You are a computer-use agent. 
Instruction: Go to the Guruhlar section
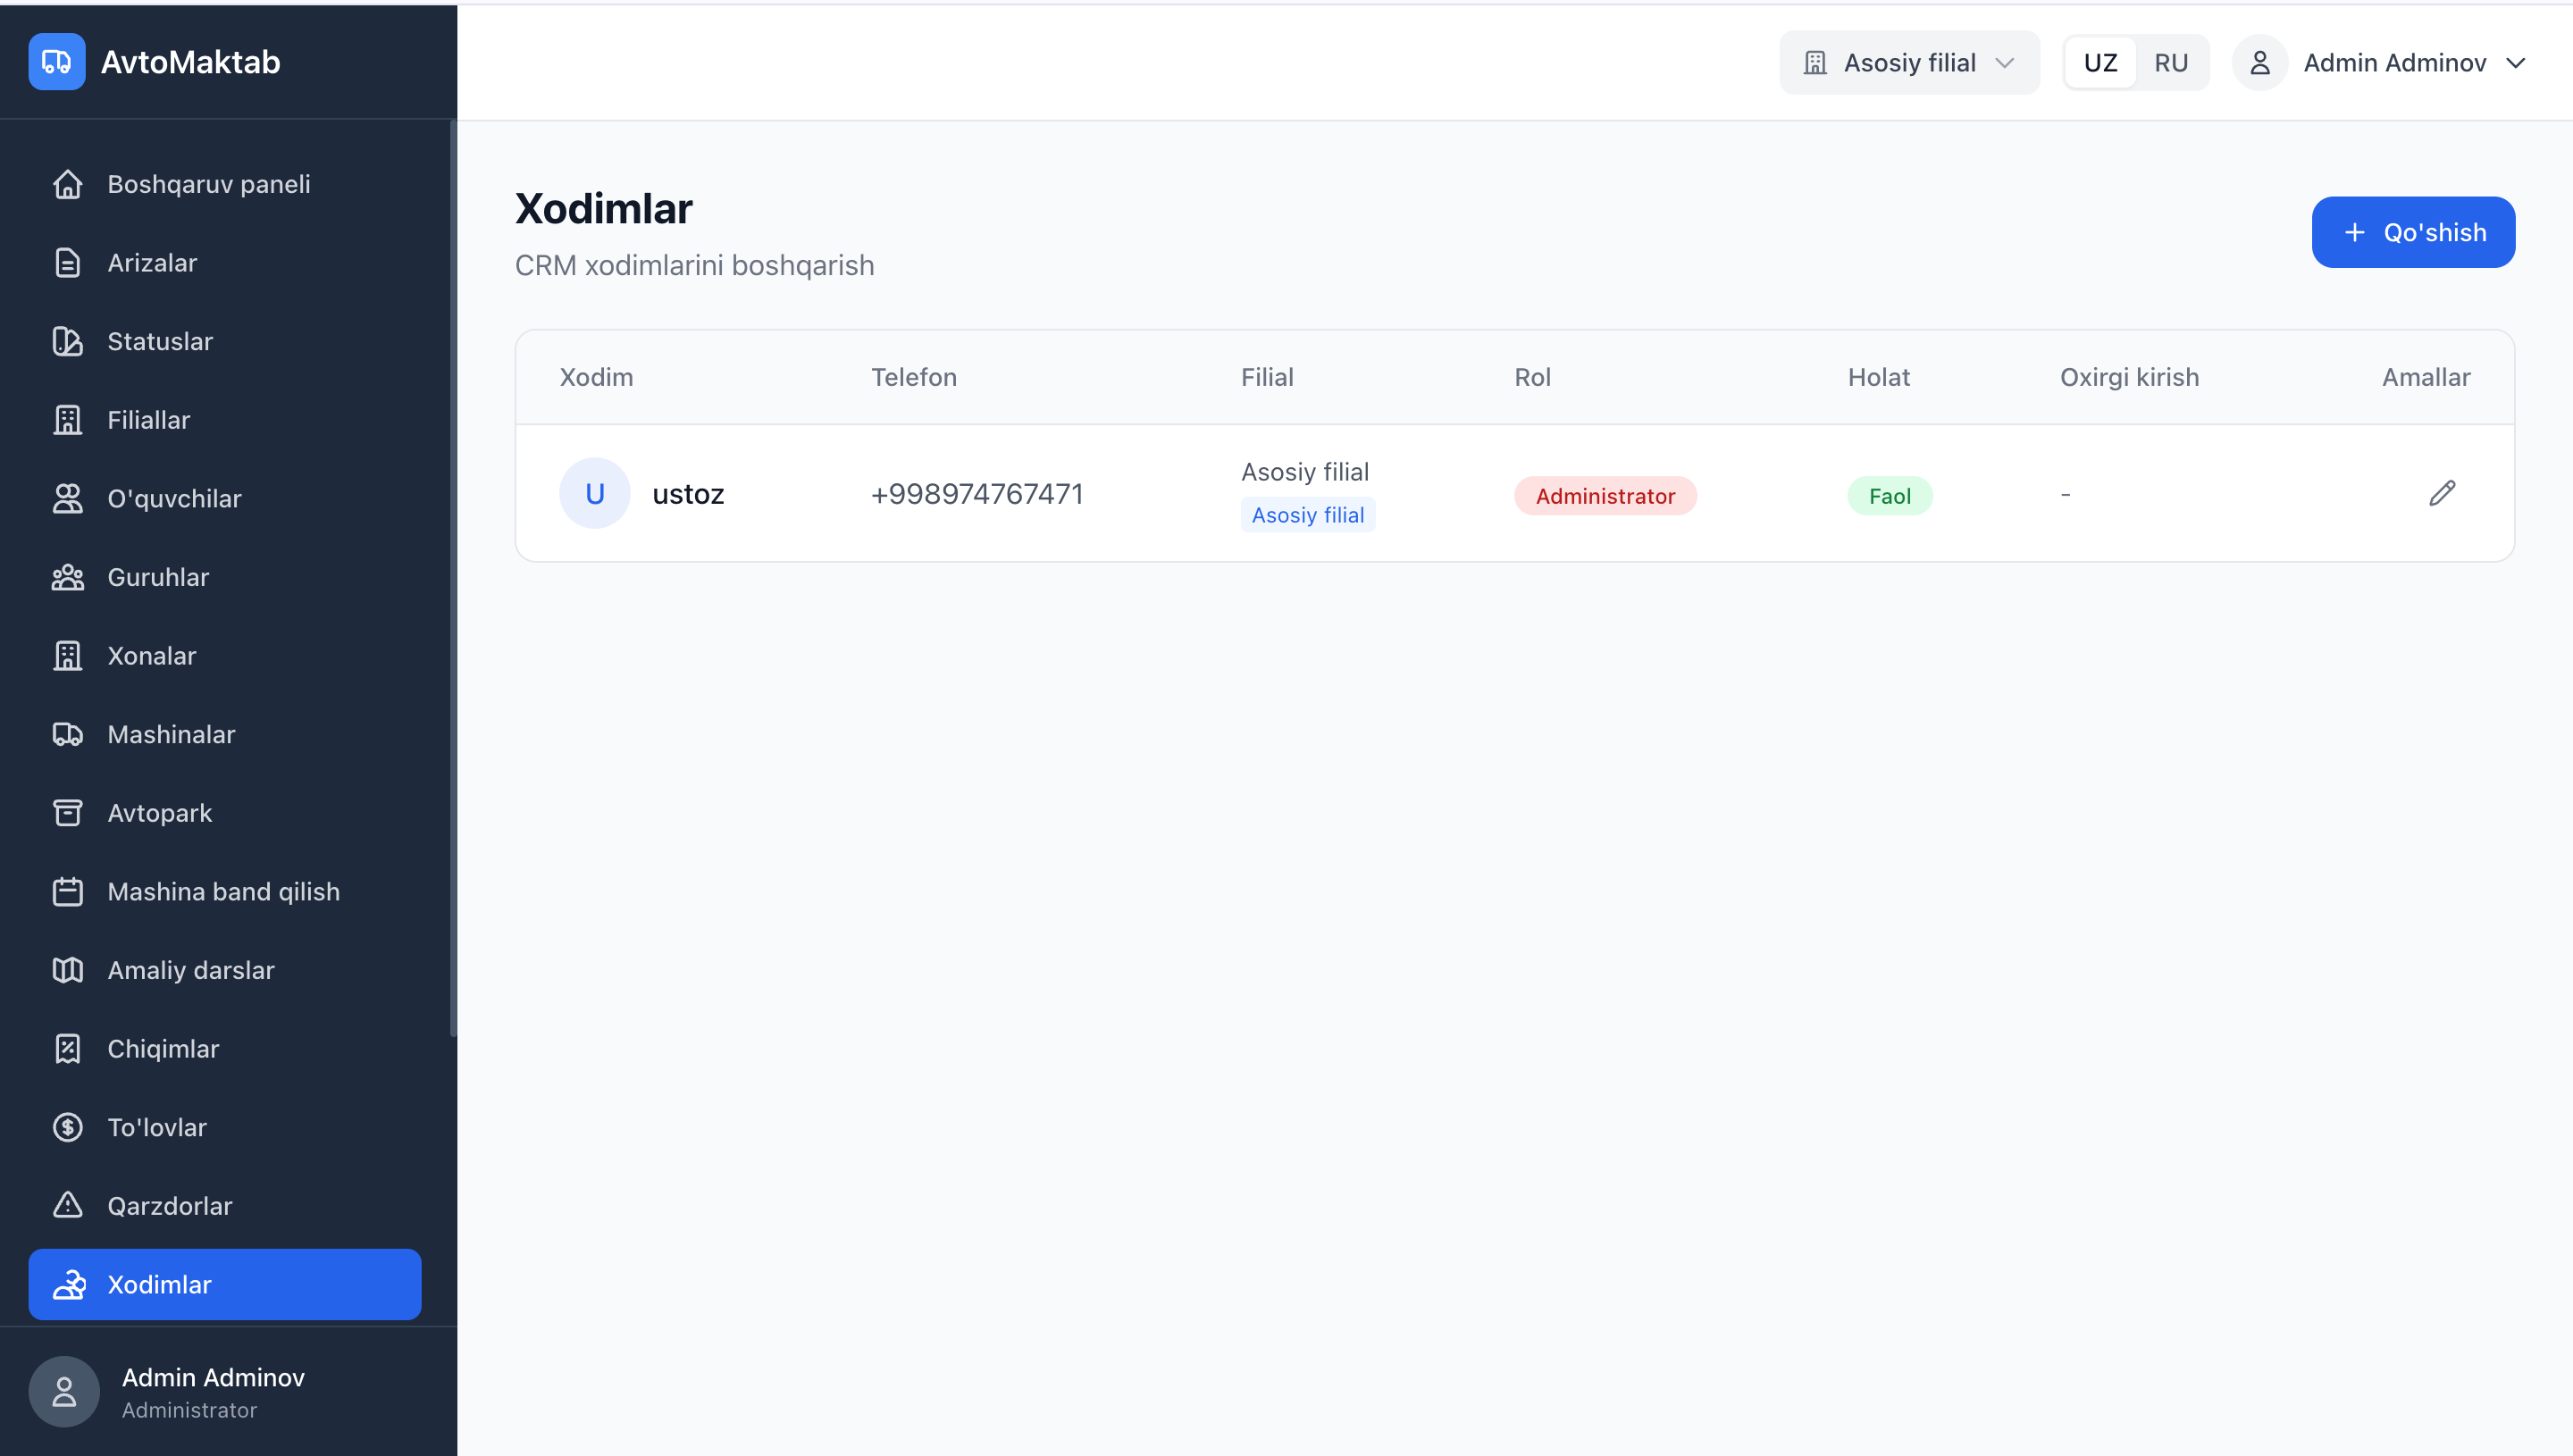point(158,577)
